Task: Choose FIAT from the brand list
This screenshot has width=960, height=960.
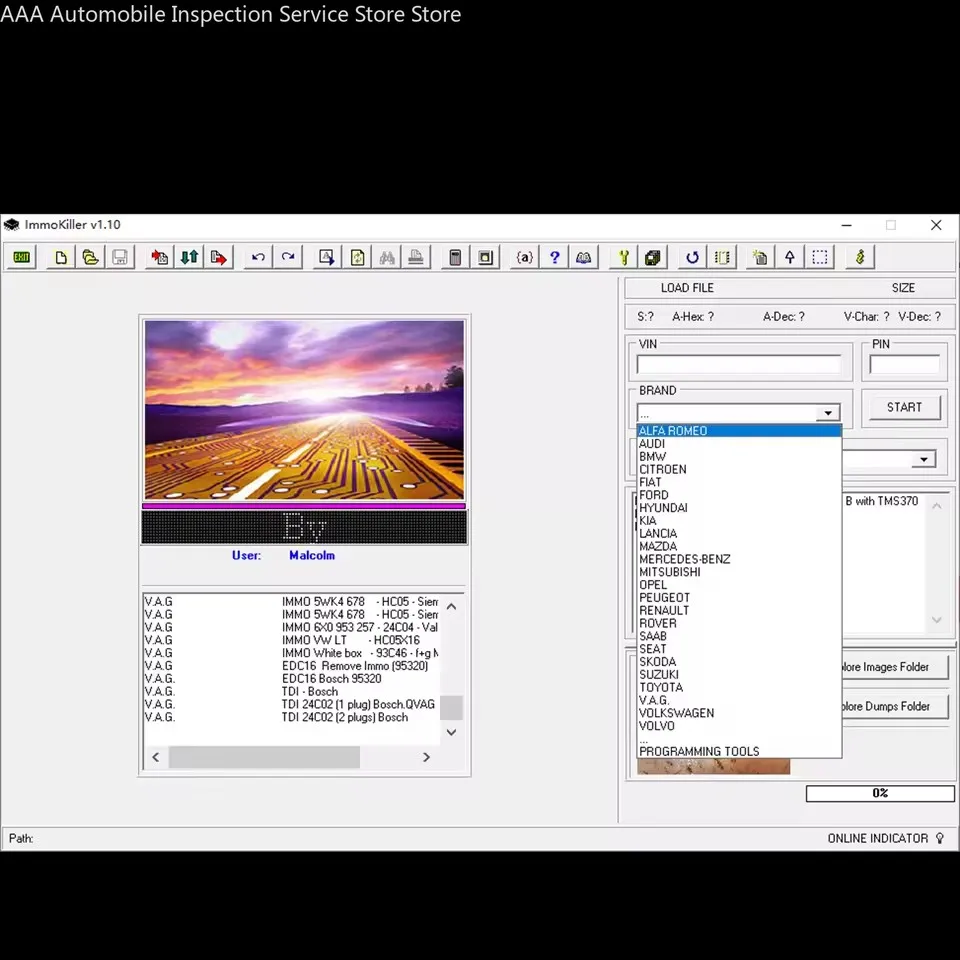Action: [739, 482]
